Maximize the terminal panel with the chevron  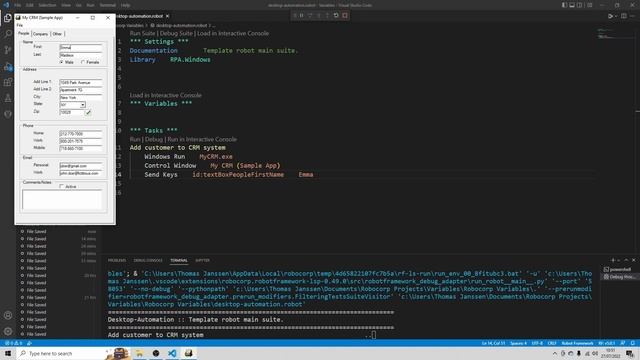[x=626, y=260]
